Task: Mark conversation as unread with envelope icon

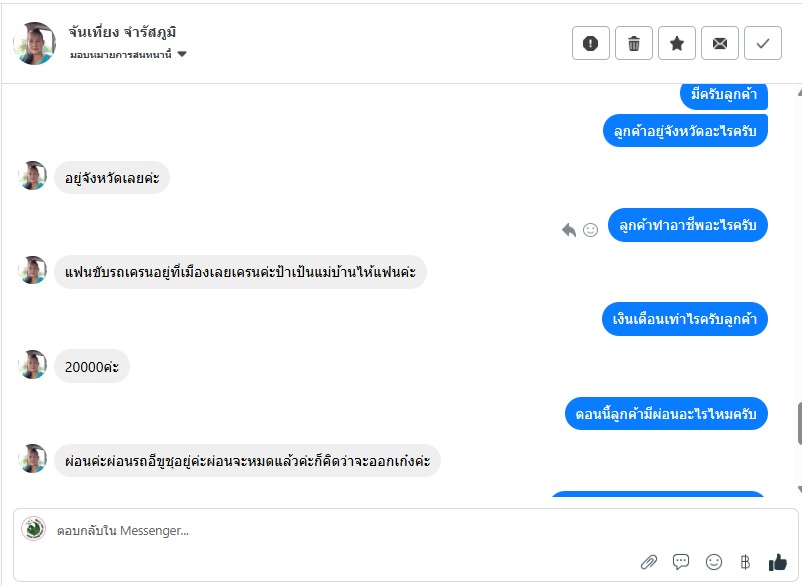Action: click(x=720, y=43)
